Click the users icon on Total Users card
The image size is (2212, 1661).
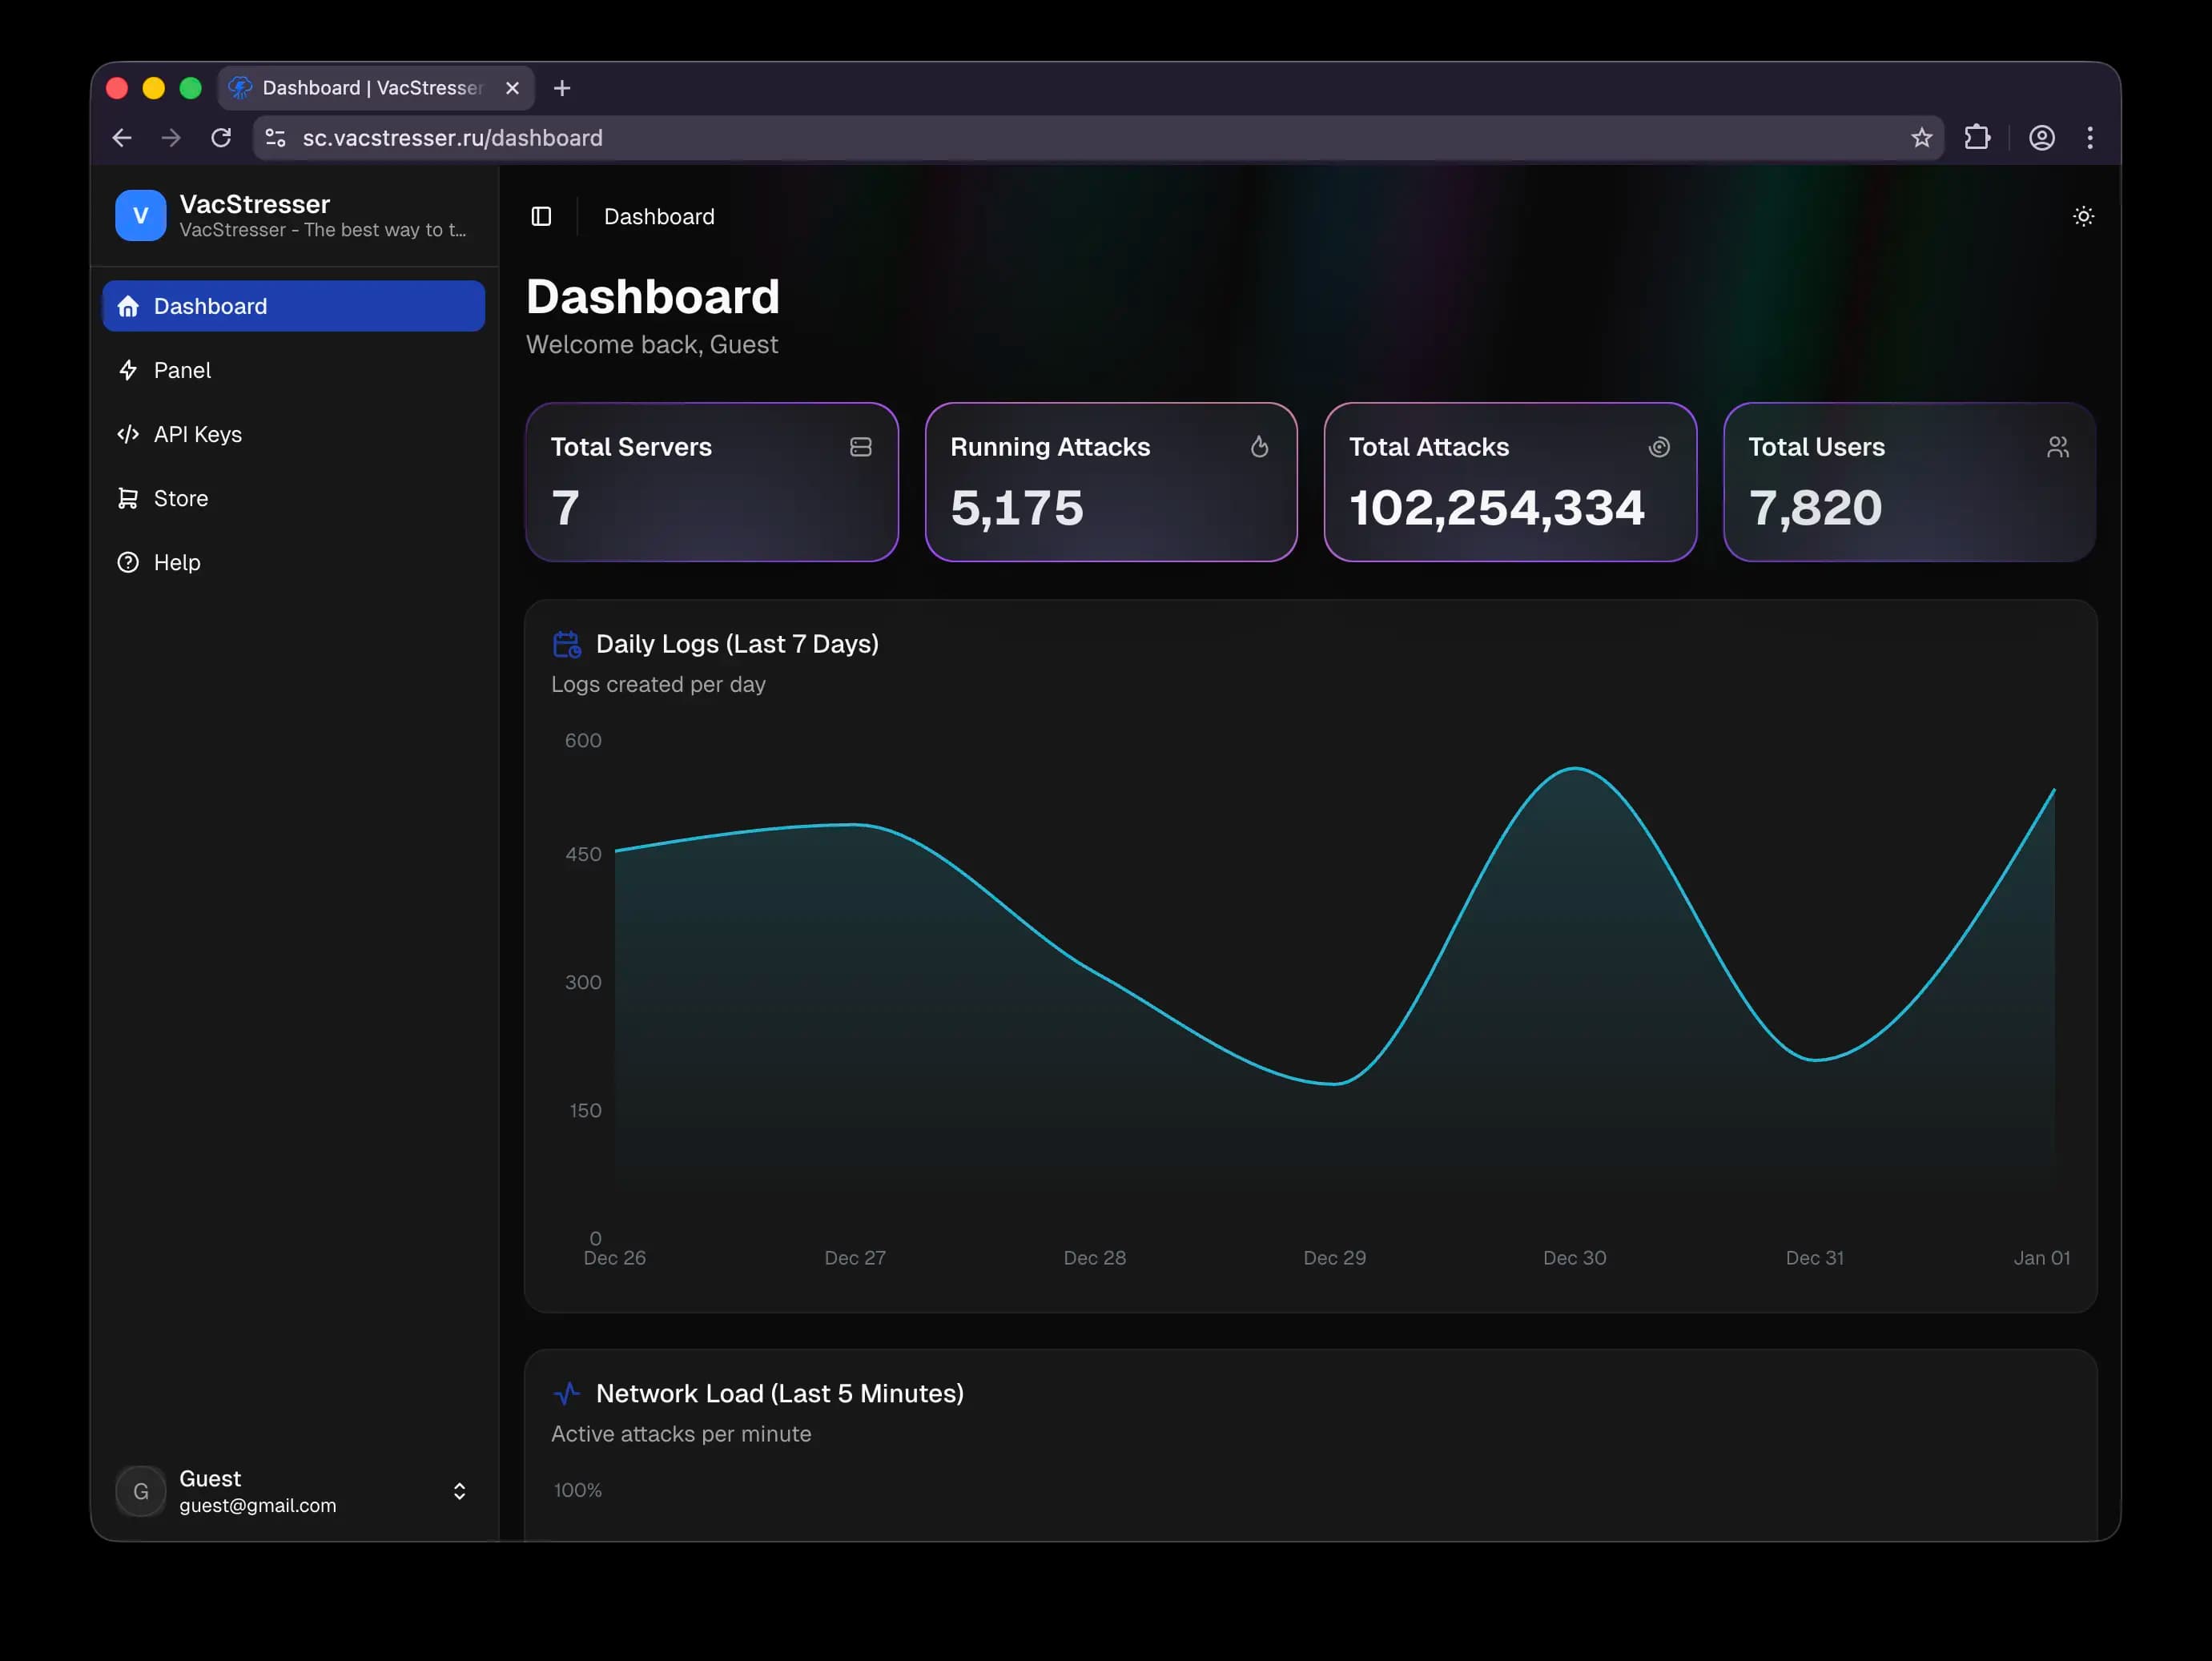click(x=2057, y=447)
